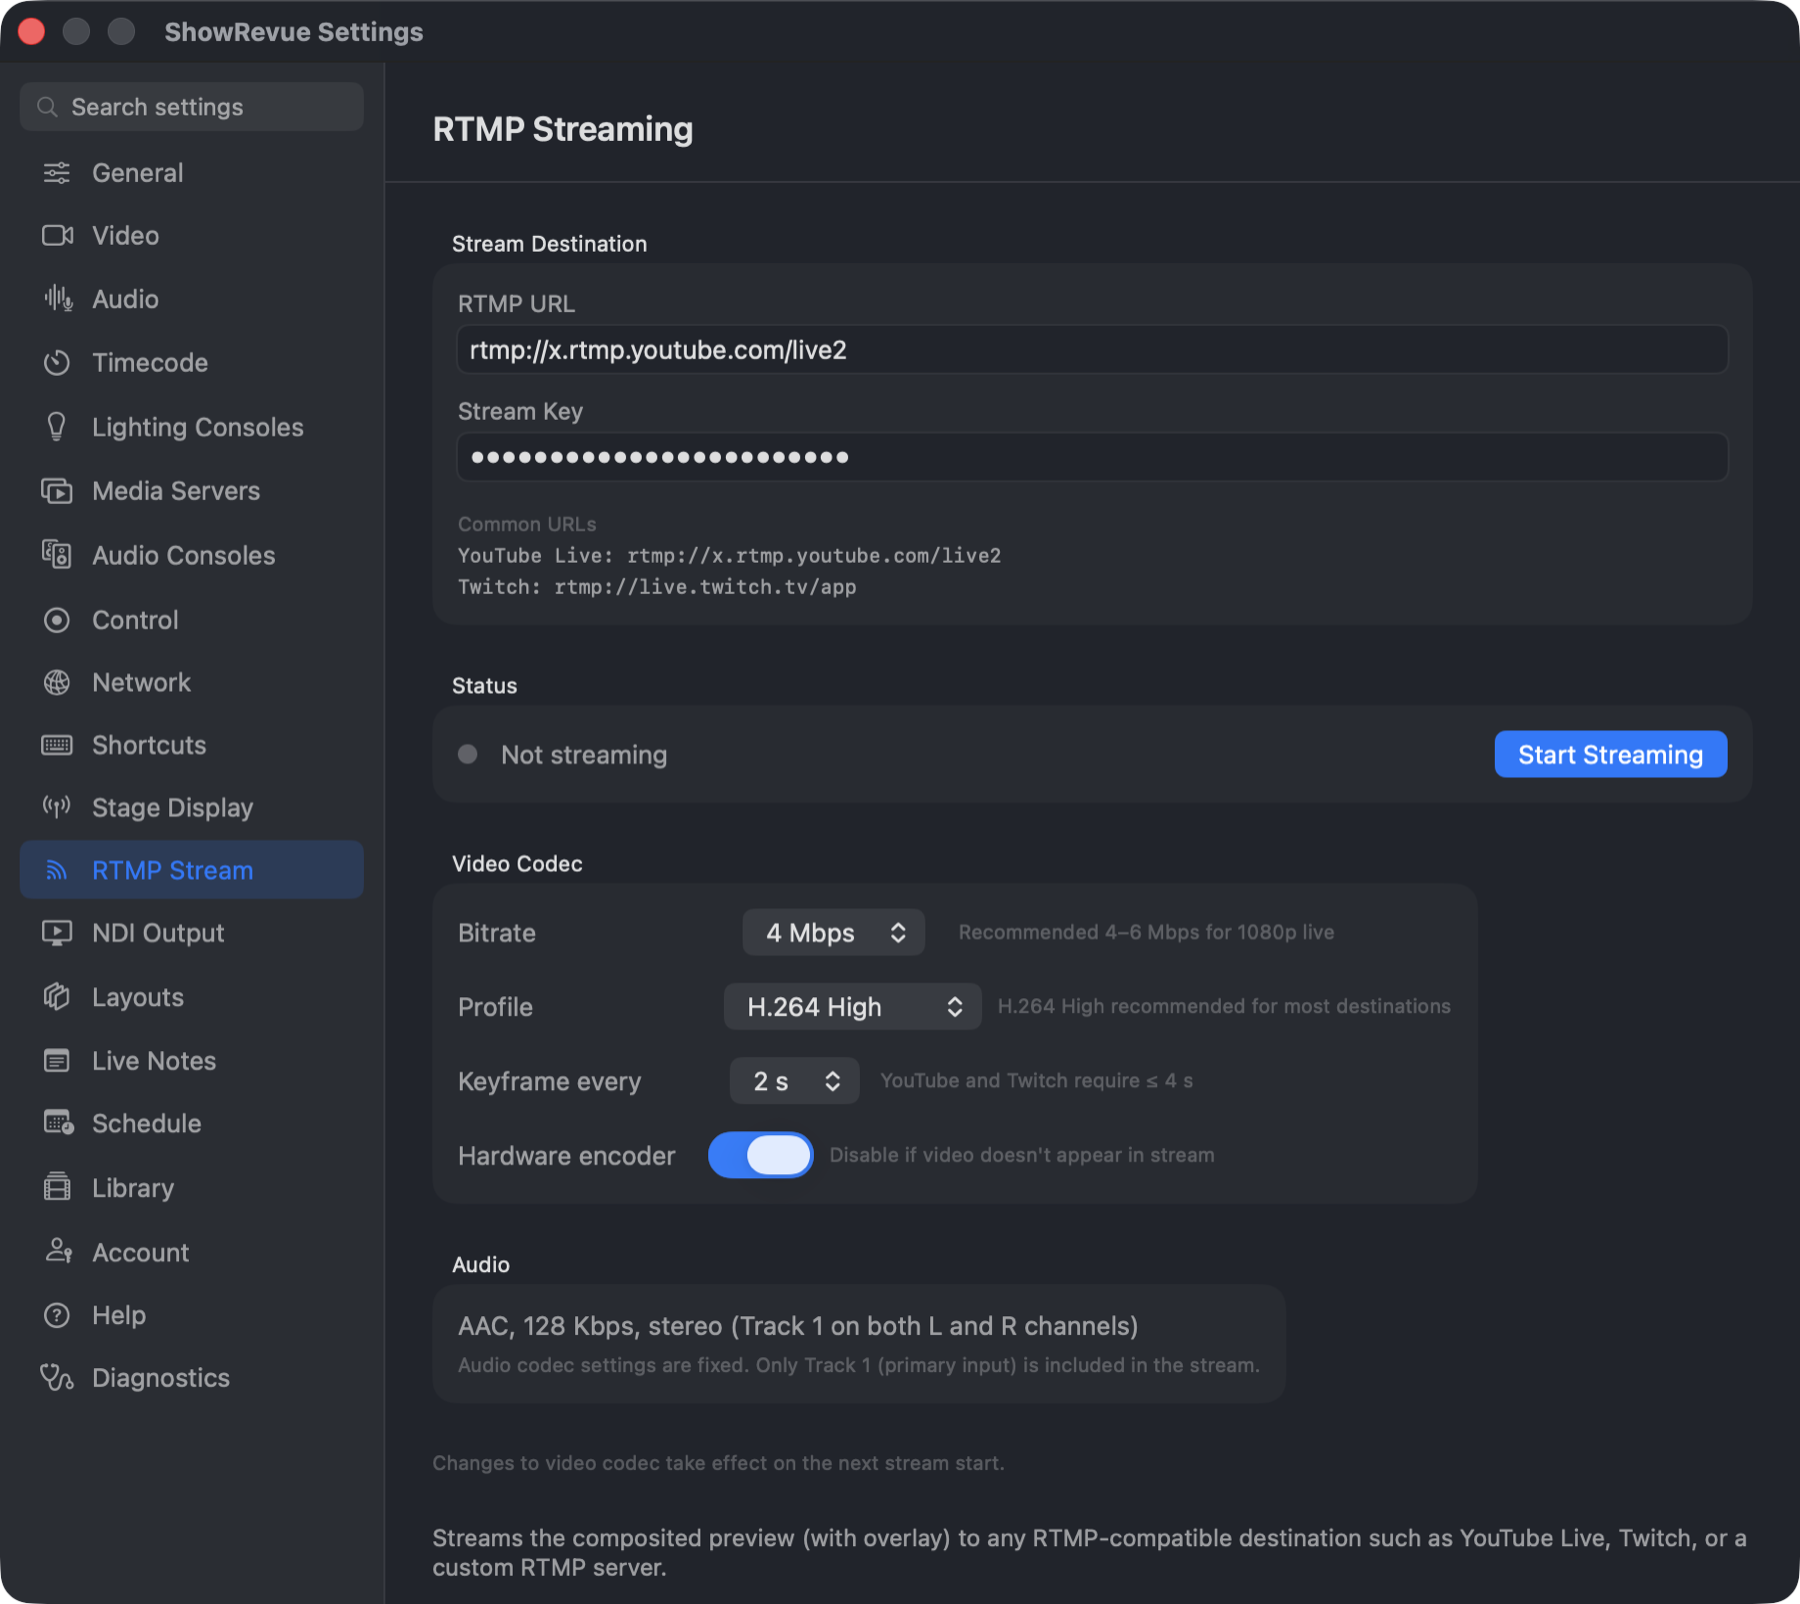Open General settings section
The image size is (1800, 1604).
click(191, 173)
